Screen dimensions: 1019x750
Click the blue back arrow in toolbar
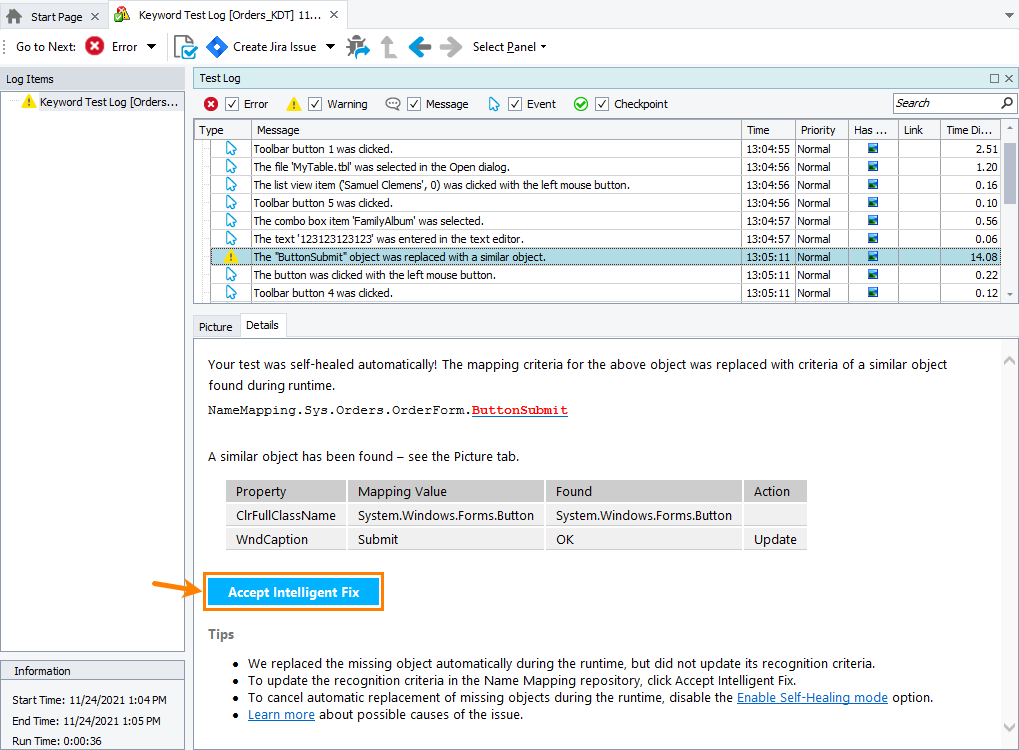[420, 46]
